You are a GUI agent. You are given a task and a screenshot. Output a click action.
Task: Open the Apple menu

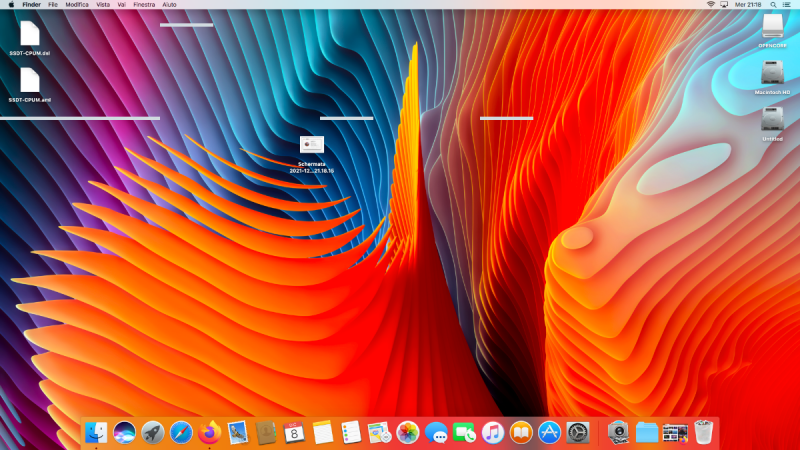pos(11,5)
